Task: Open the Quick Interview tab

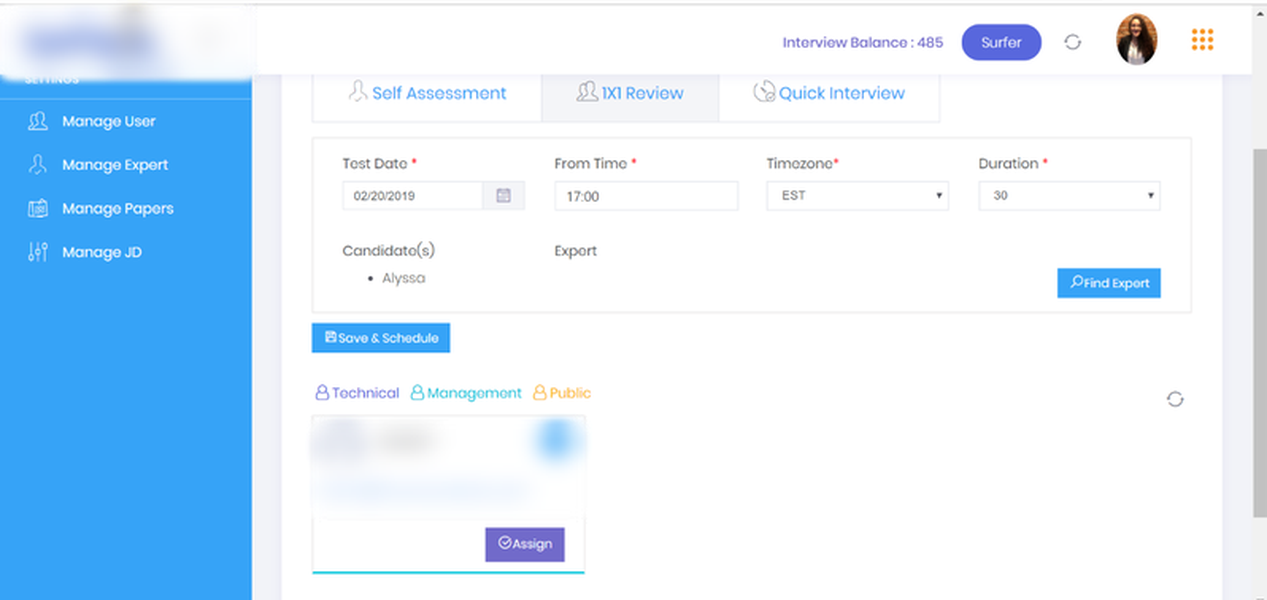Action: coord(829,93)
